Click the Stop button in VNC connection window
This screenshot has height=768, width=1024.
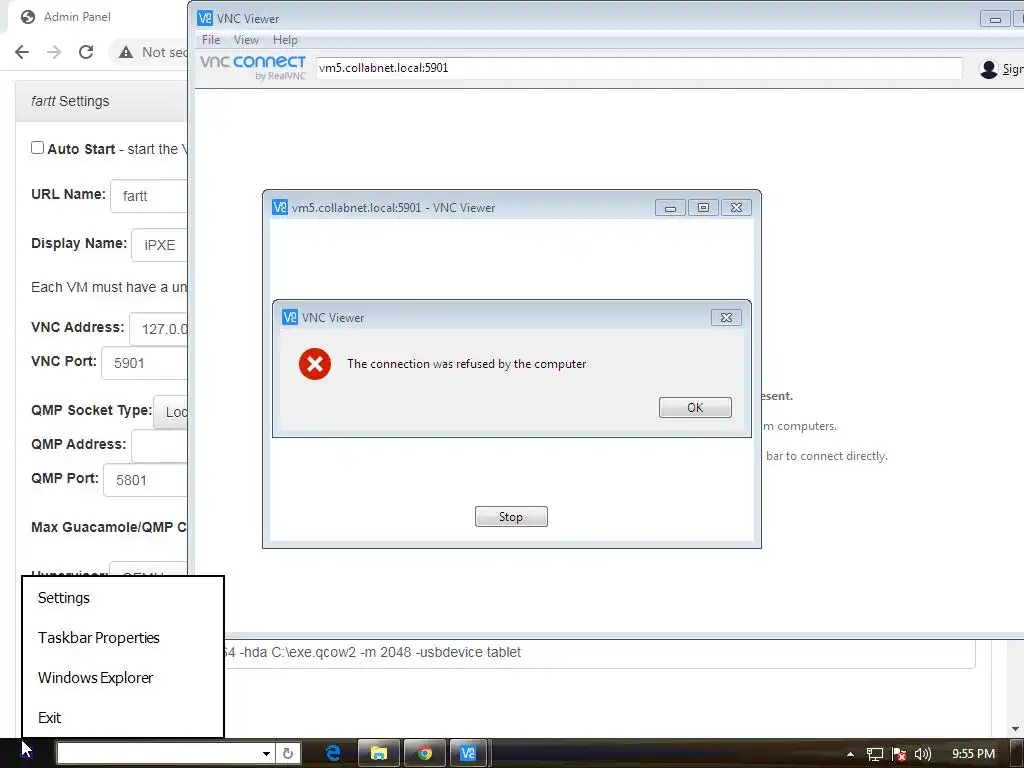pos(511,517)
